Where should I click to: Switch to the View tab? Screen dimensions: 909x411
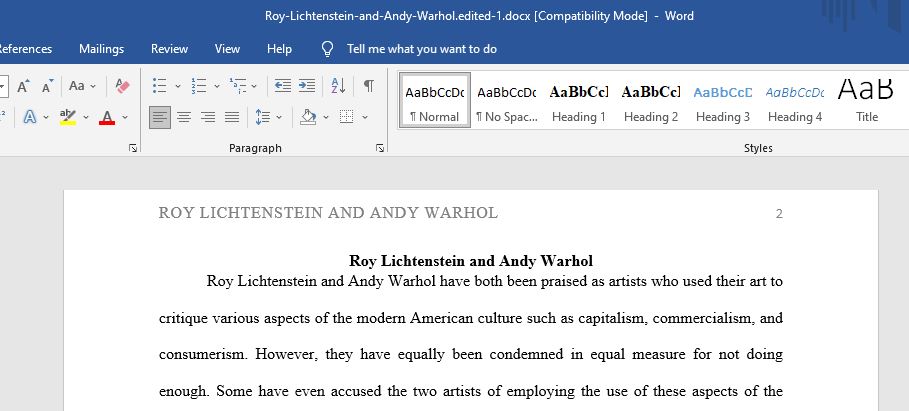click(227, 49)
